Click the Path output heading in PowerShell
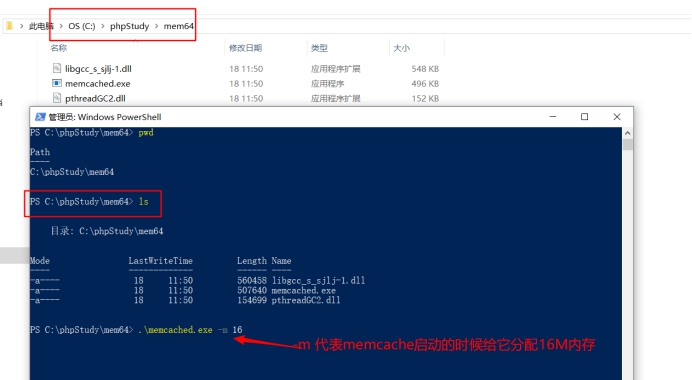 40,152
